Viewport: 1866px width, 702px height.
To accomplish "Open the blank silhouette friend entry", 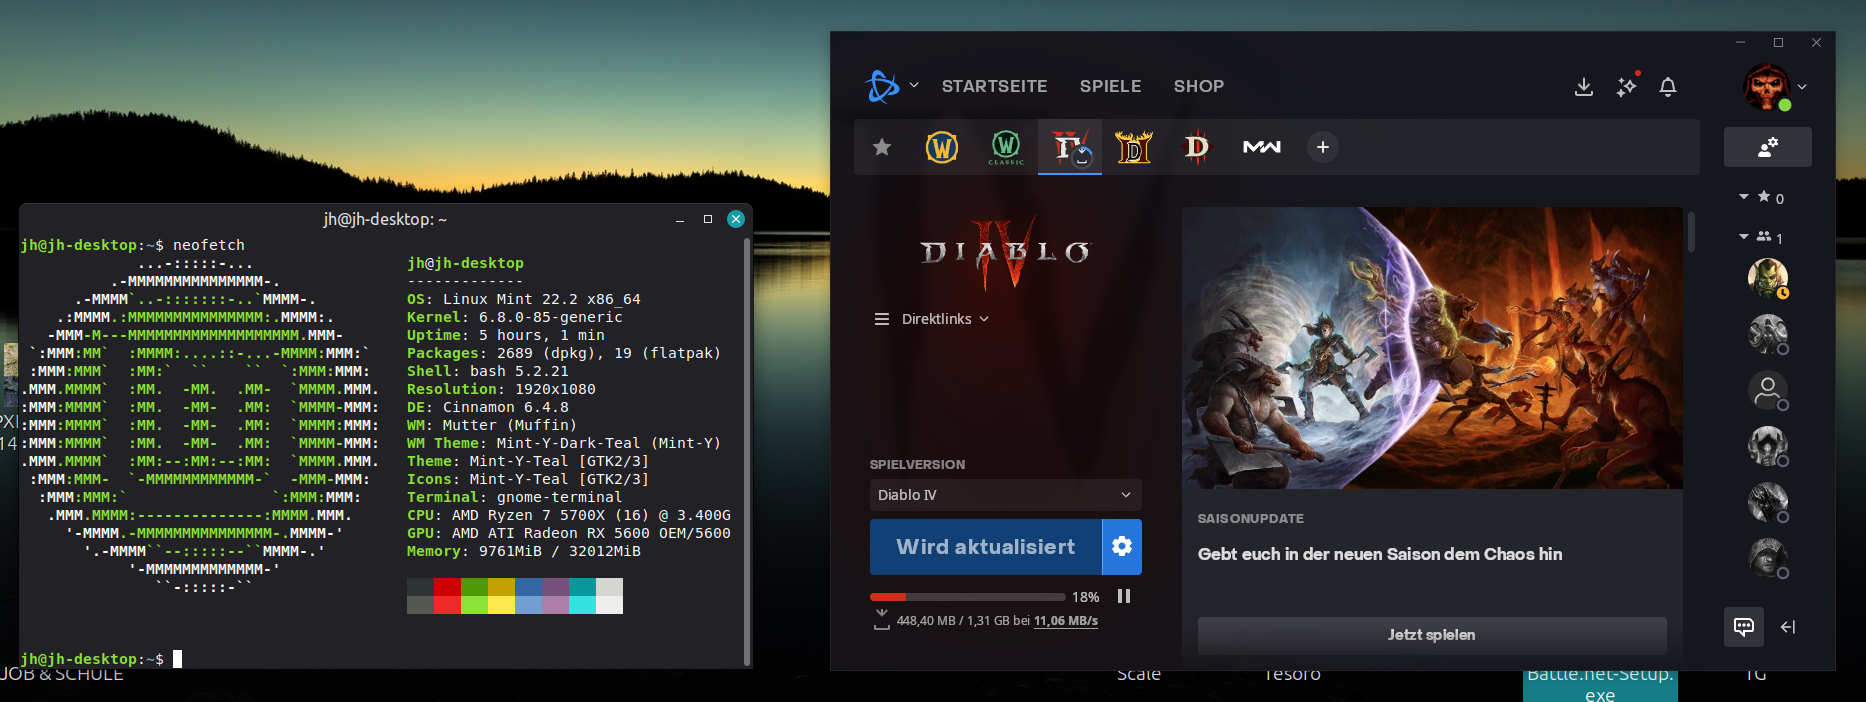I will 1767,390.
